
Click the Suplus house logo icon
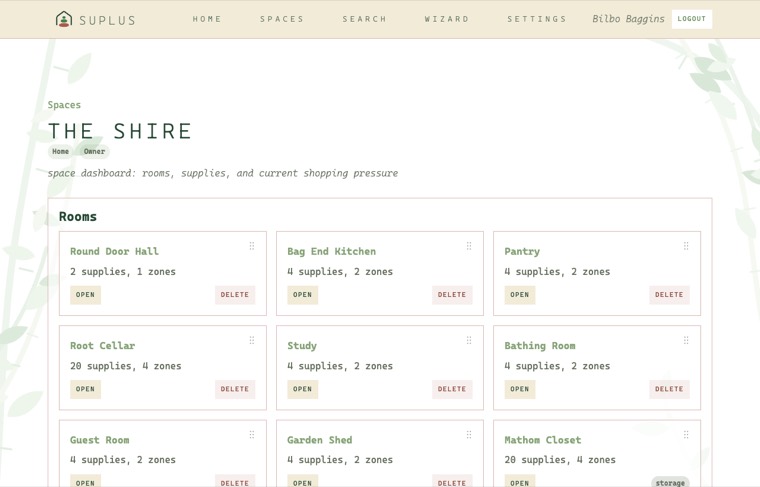[x=63, y=19]
